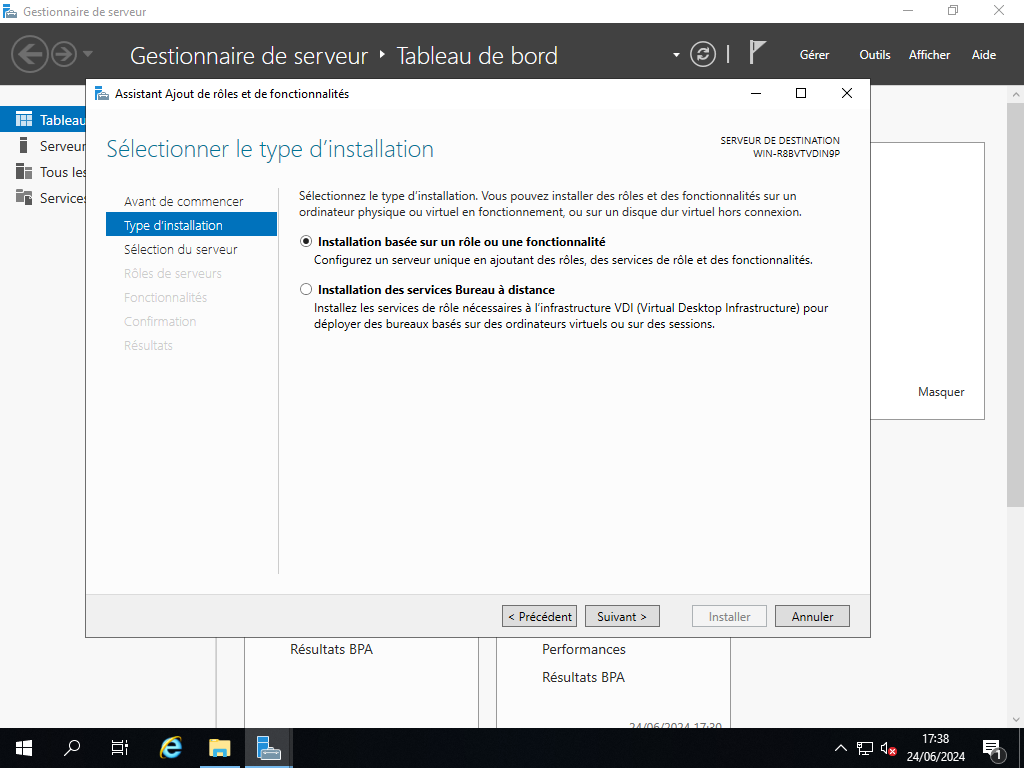Click the dashboard vertical scrollbar
Viewport: 1024px width, 768px height.
[x=1015, y=300]
